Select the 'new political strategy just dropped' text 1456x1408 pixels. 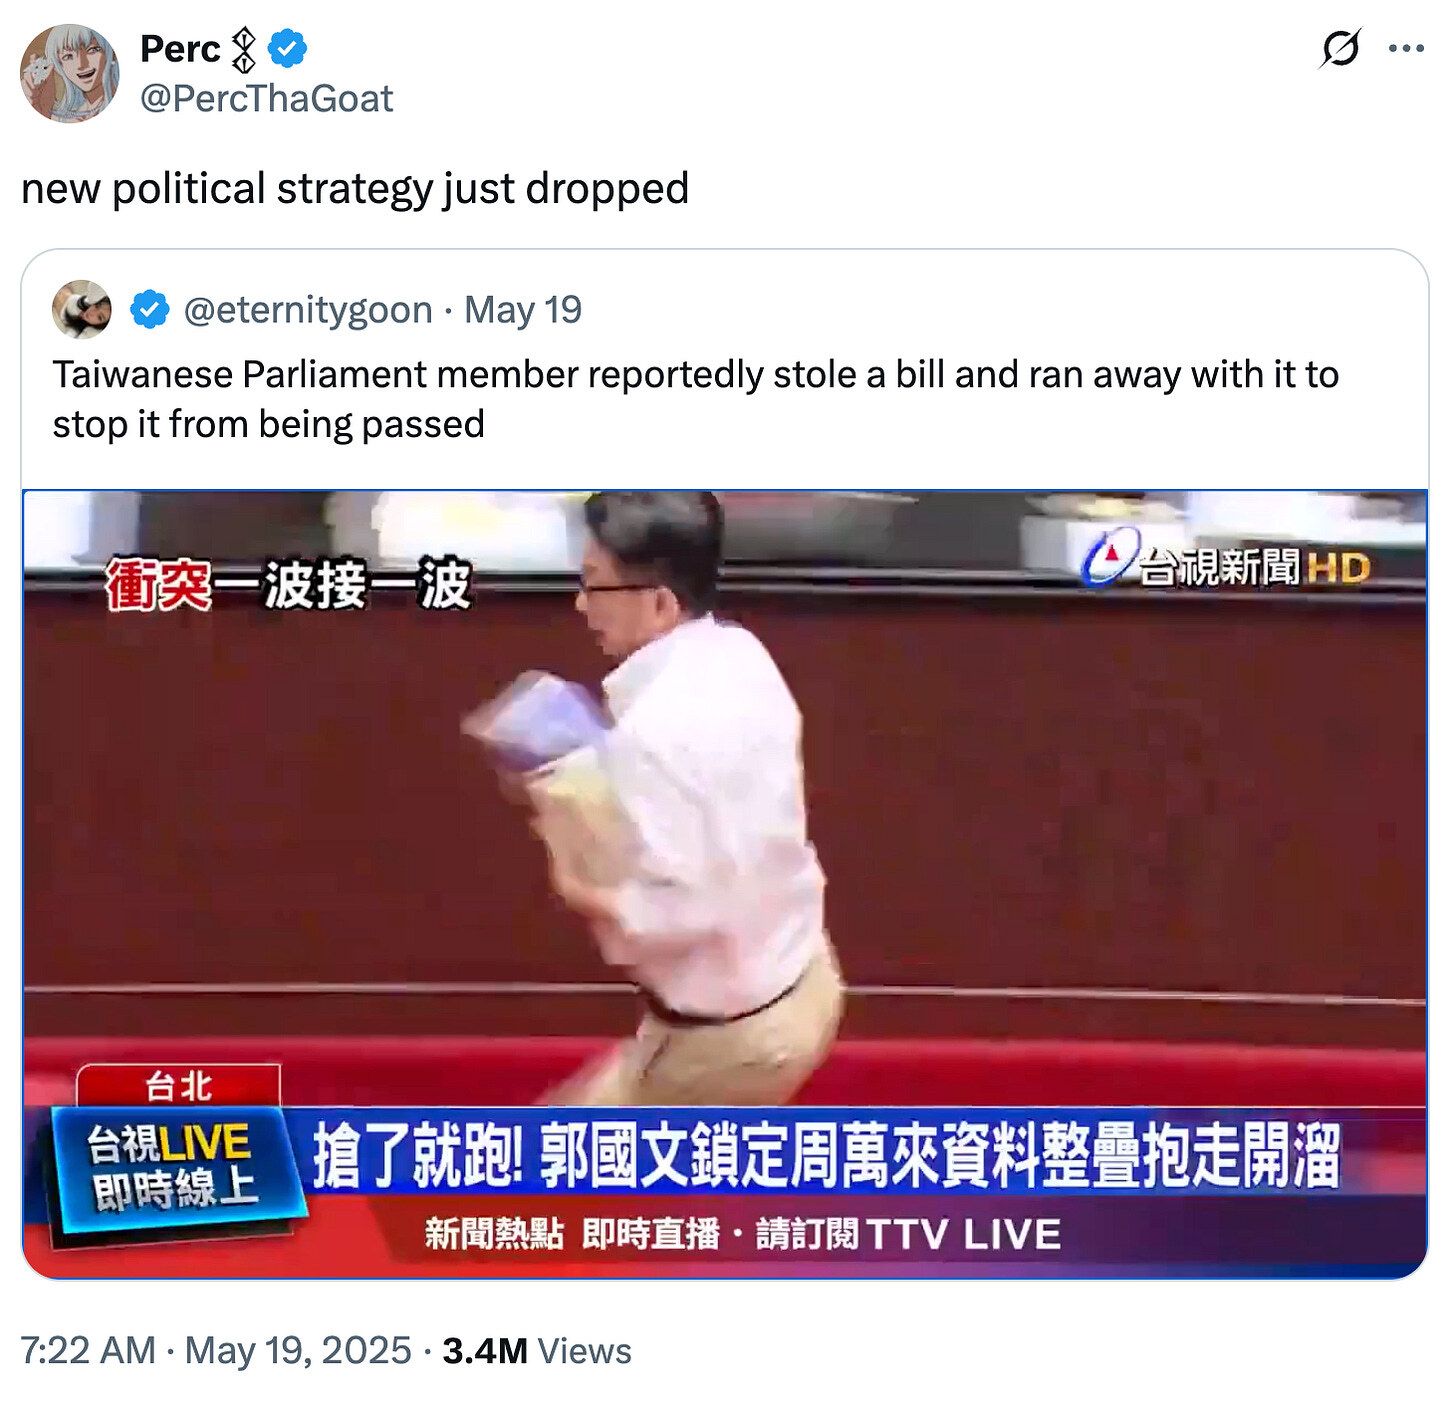click(x=355, y=189)
